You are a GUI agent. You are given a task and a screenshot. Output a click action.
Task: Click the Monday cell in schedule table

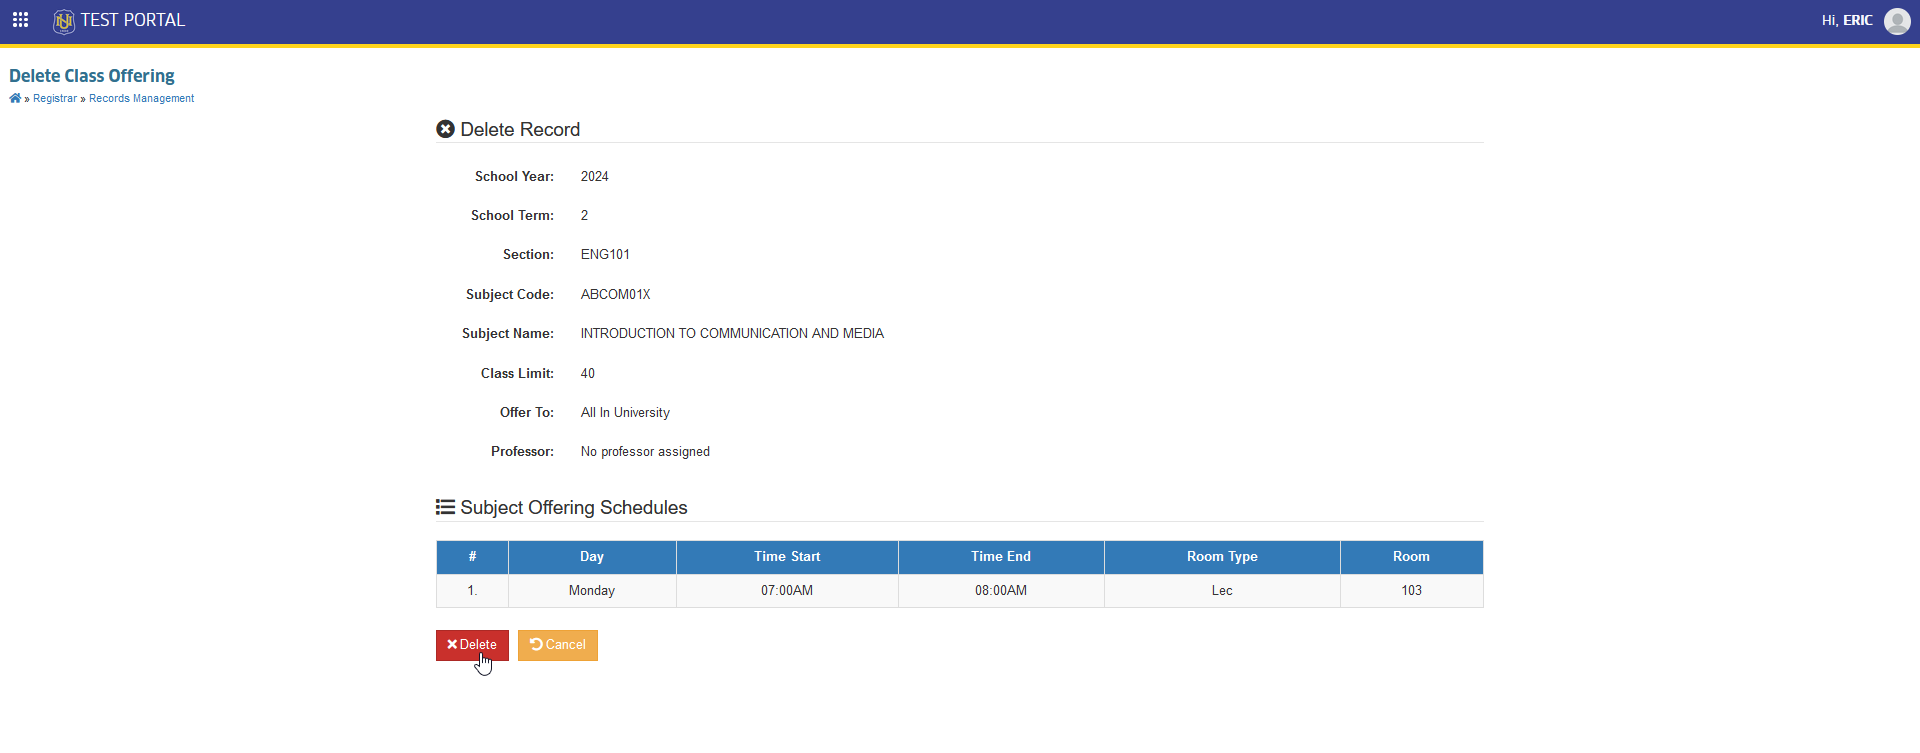click(x=592, y=591)
